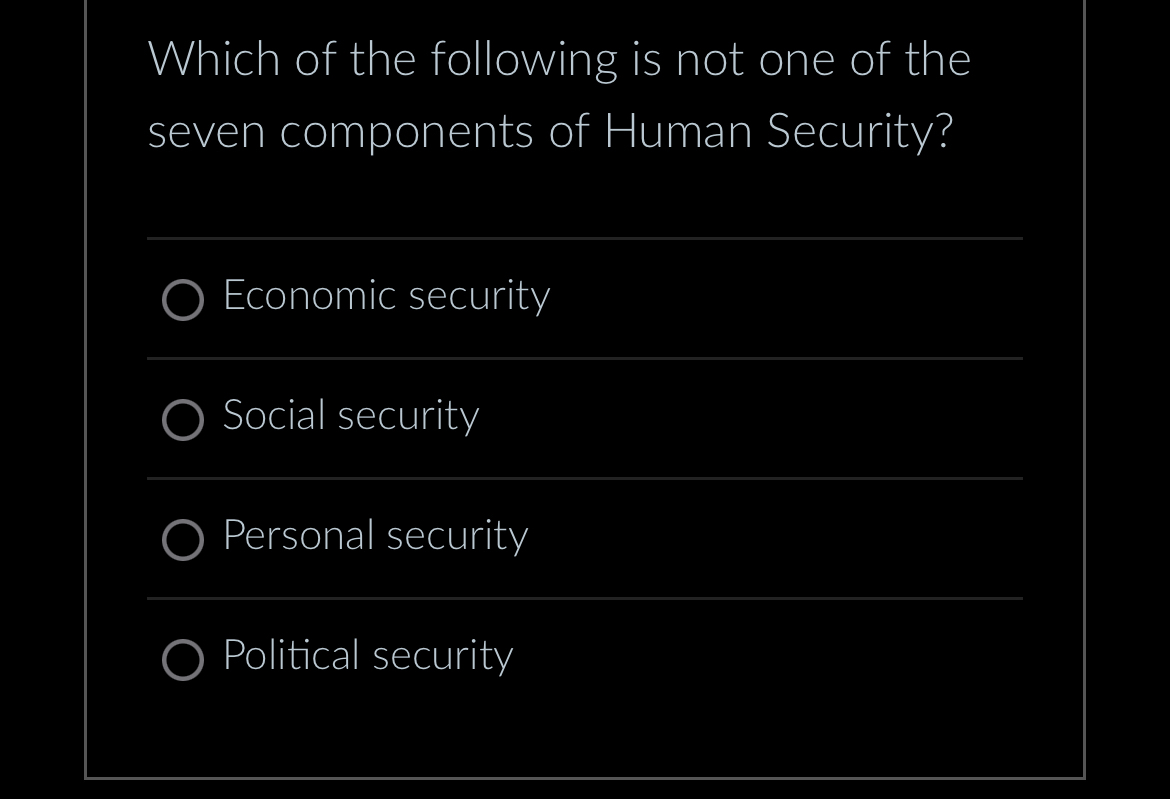This screenshot has width=1170, height=799.
Task: Click the divider below the question text
Action: [x=585, y=238]
